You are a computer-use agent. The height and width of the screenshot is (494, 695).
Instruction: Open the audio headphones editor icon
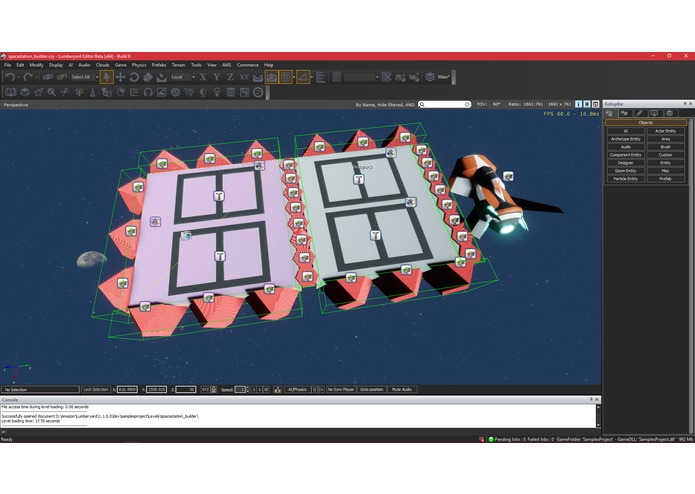coord(148,92)
